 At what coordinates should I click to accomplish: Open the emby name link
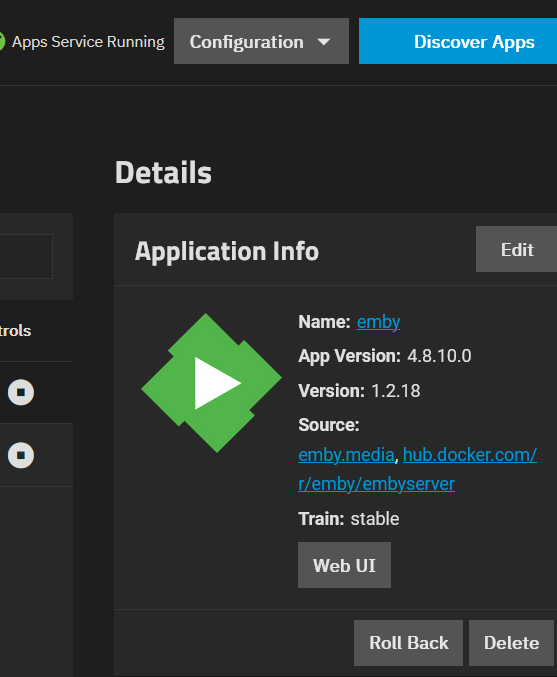[x=378, y=322]
